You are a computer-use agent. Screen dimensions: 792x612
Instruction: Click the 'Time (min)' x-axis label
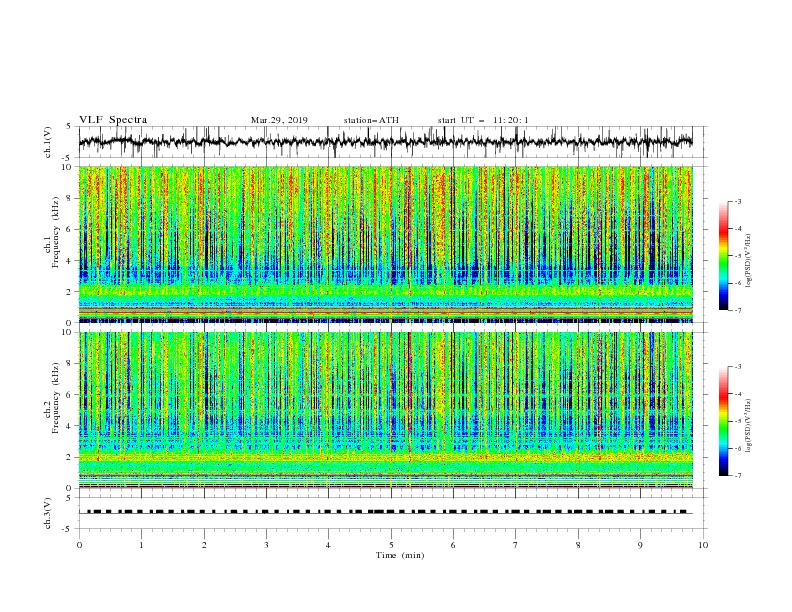click(x=400, y=555)
